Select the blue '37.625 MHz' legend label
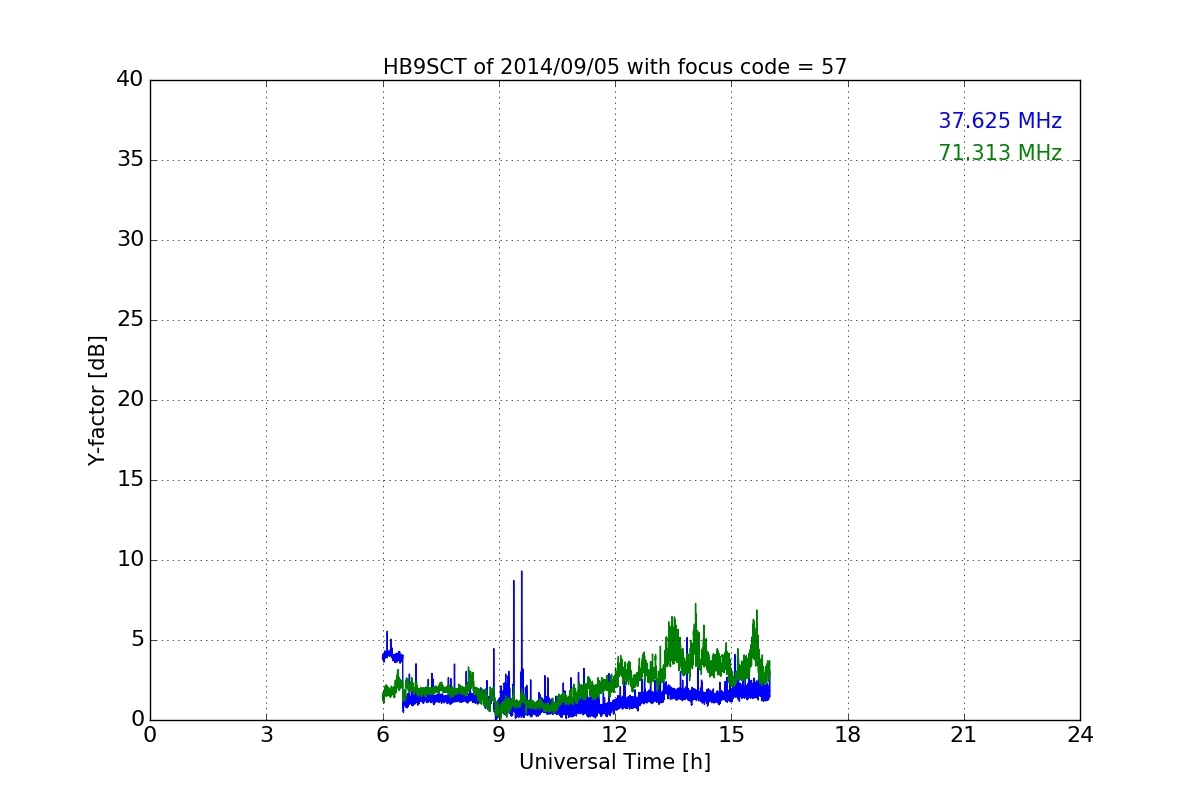 [1000, 121]
